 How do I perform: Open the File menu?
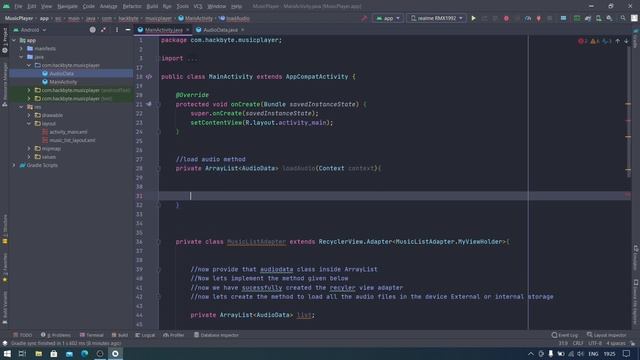(x=18, y=6)
